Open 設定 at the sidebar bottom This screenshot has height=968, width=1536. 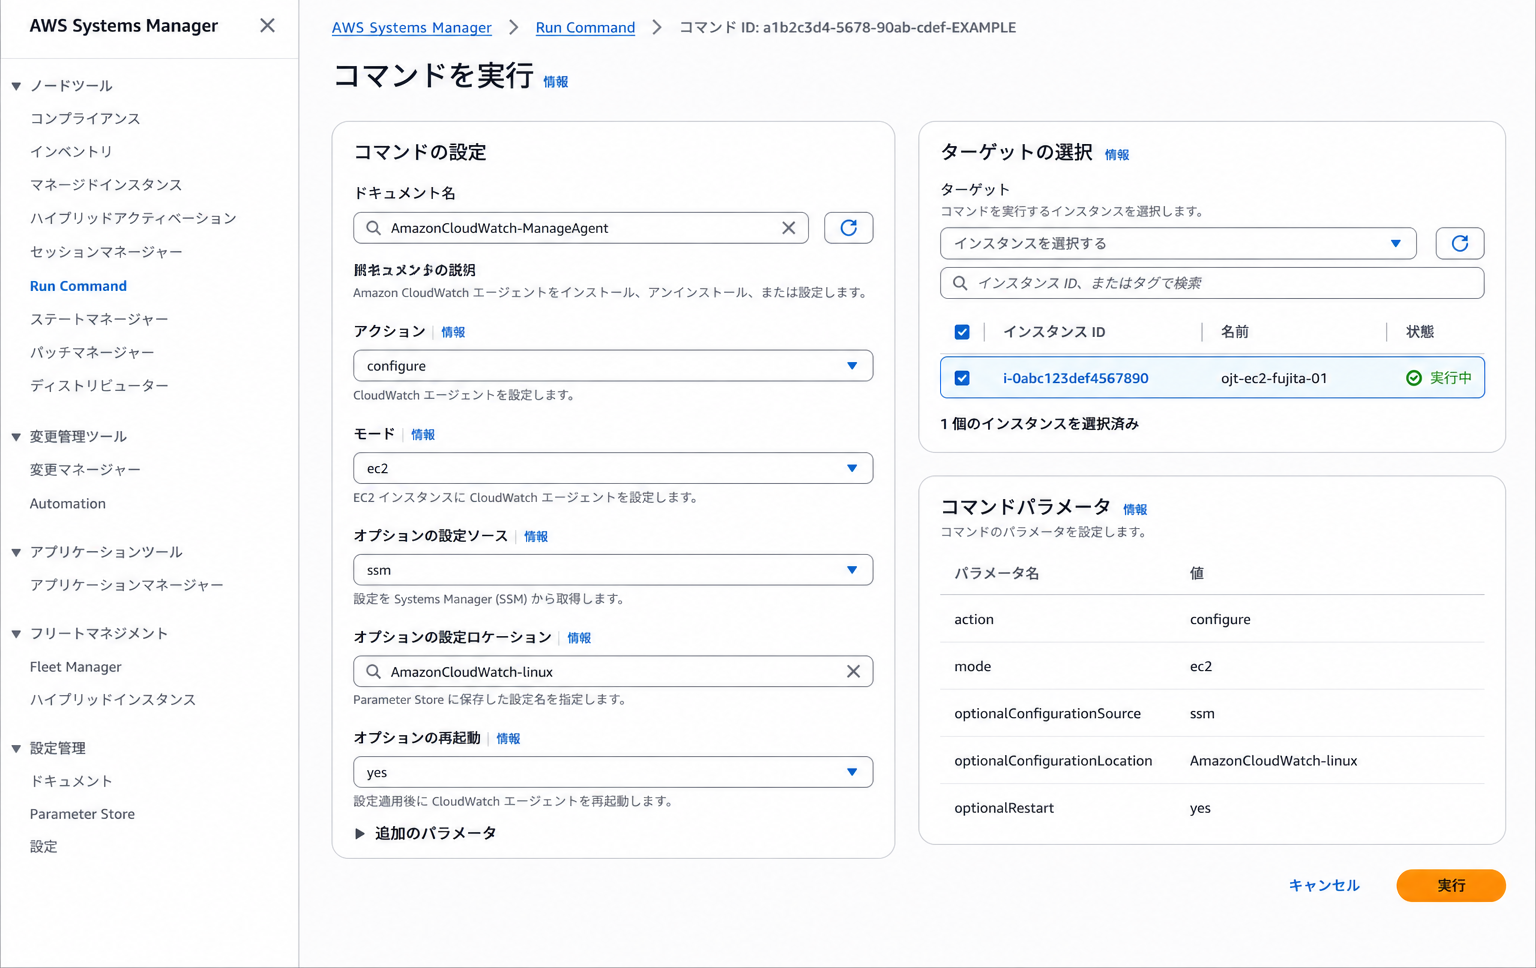[x=43, y=847]
